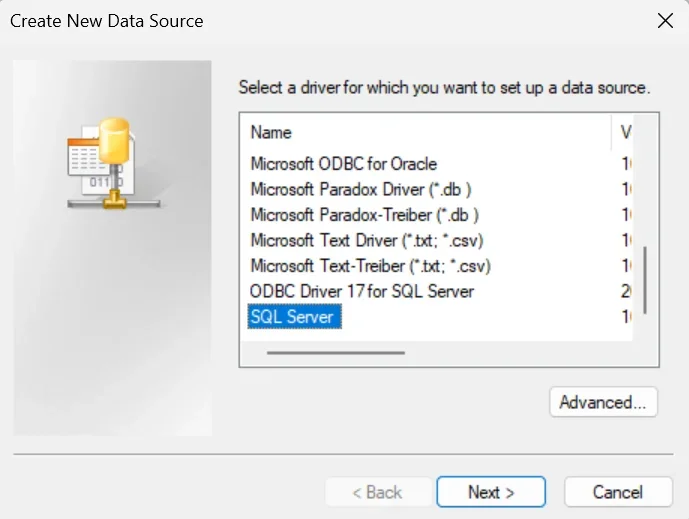The image size is (689, 519).
Task: Click version cell of ODBC Driver 17 row
Action: [x=626, y=291]
